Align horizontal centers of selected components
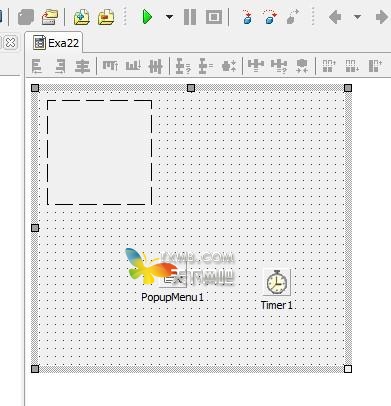Image resolution: width=391 pixels, height=406 pixels. 82,66
